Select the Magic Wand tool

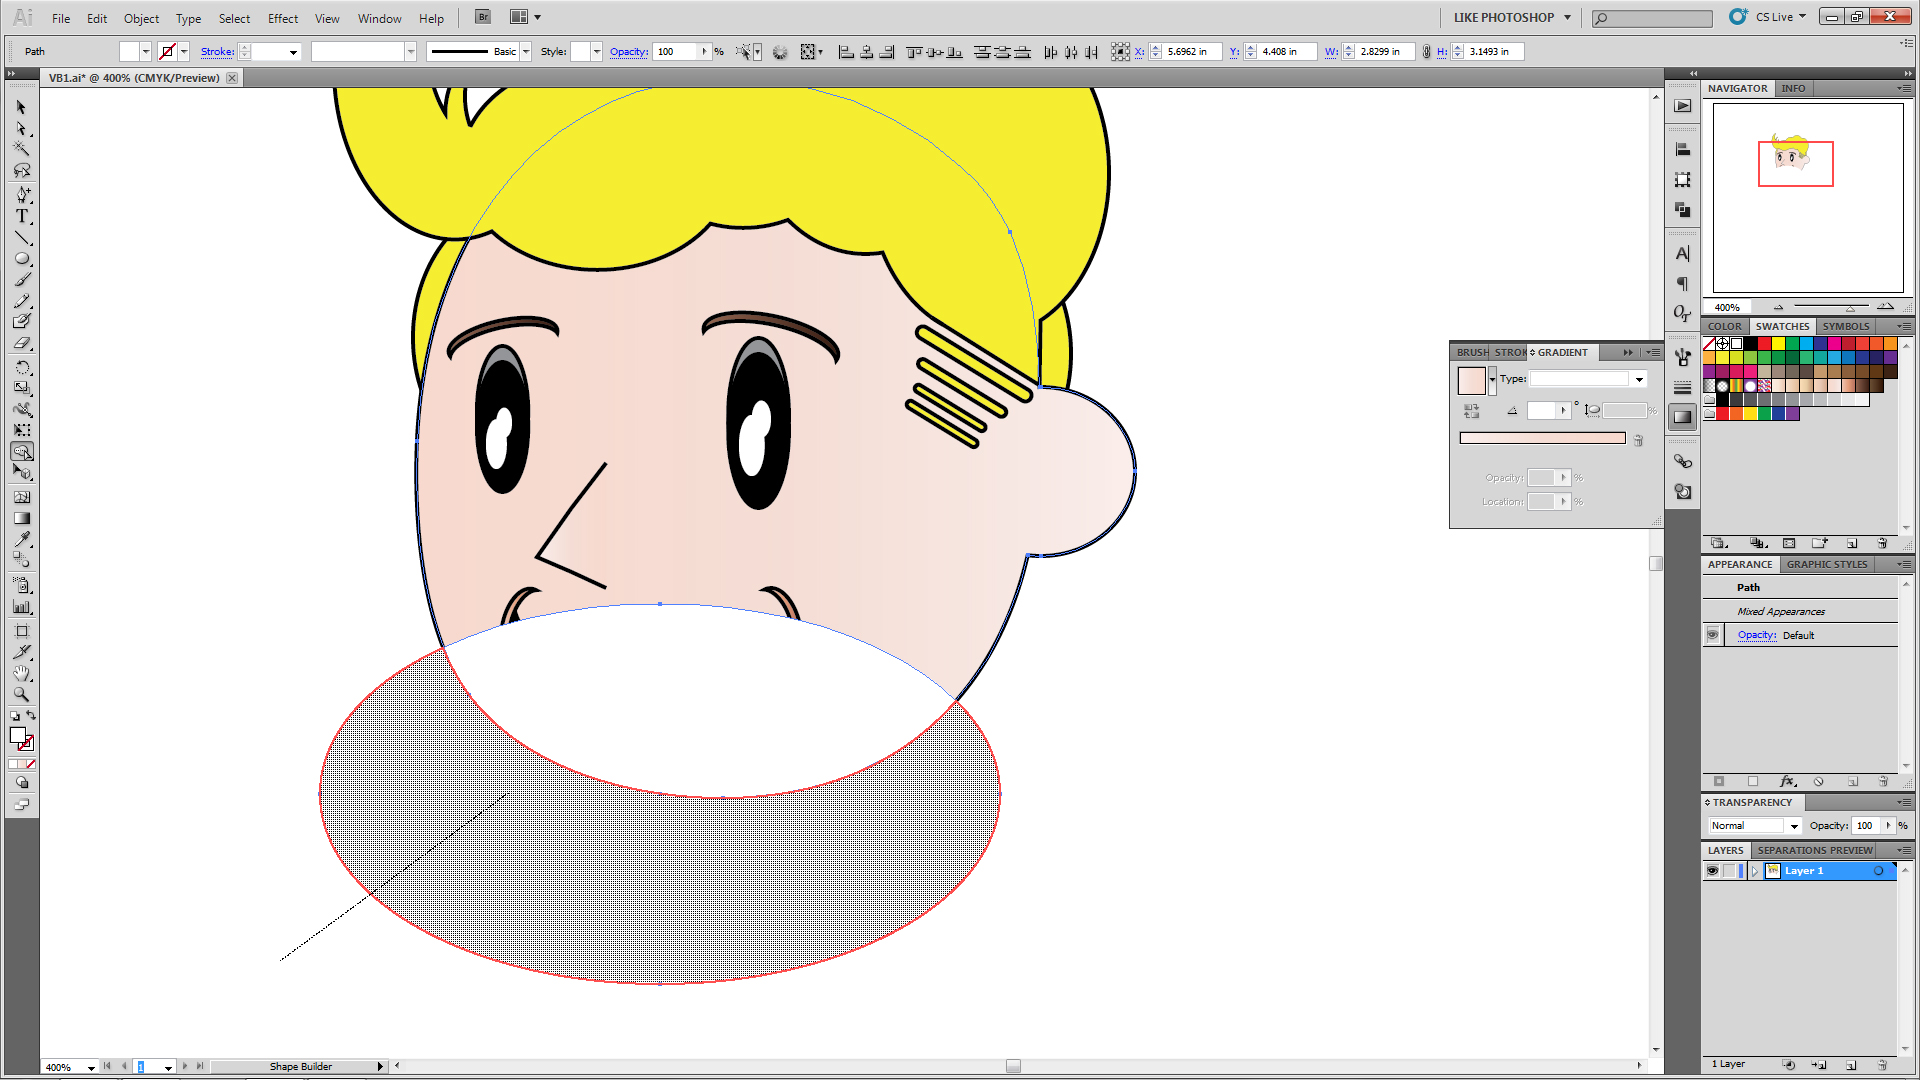[x=21, y=149]
